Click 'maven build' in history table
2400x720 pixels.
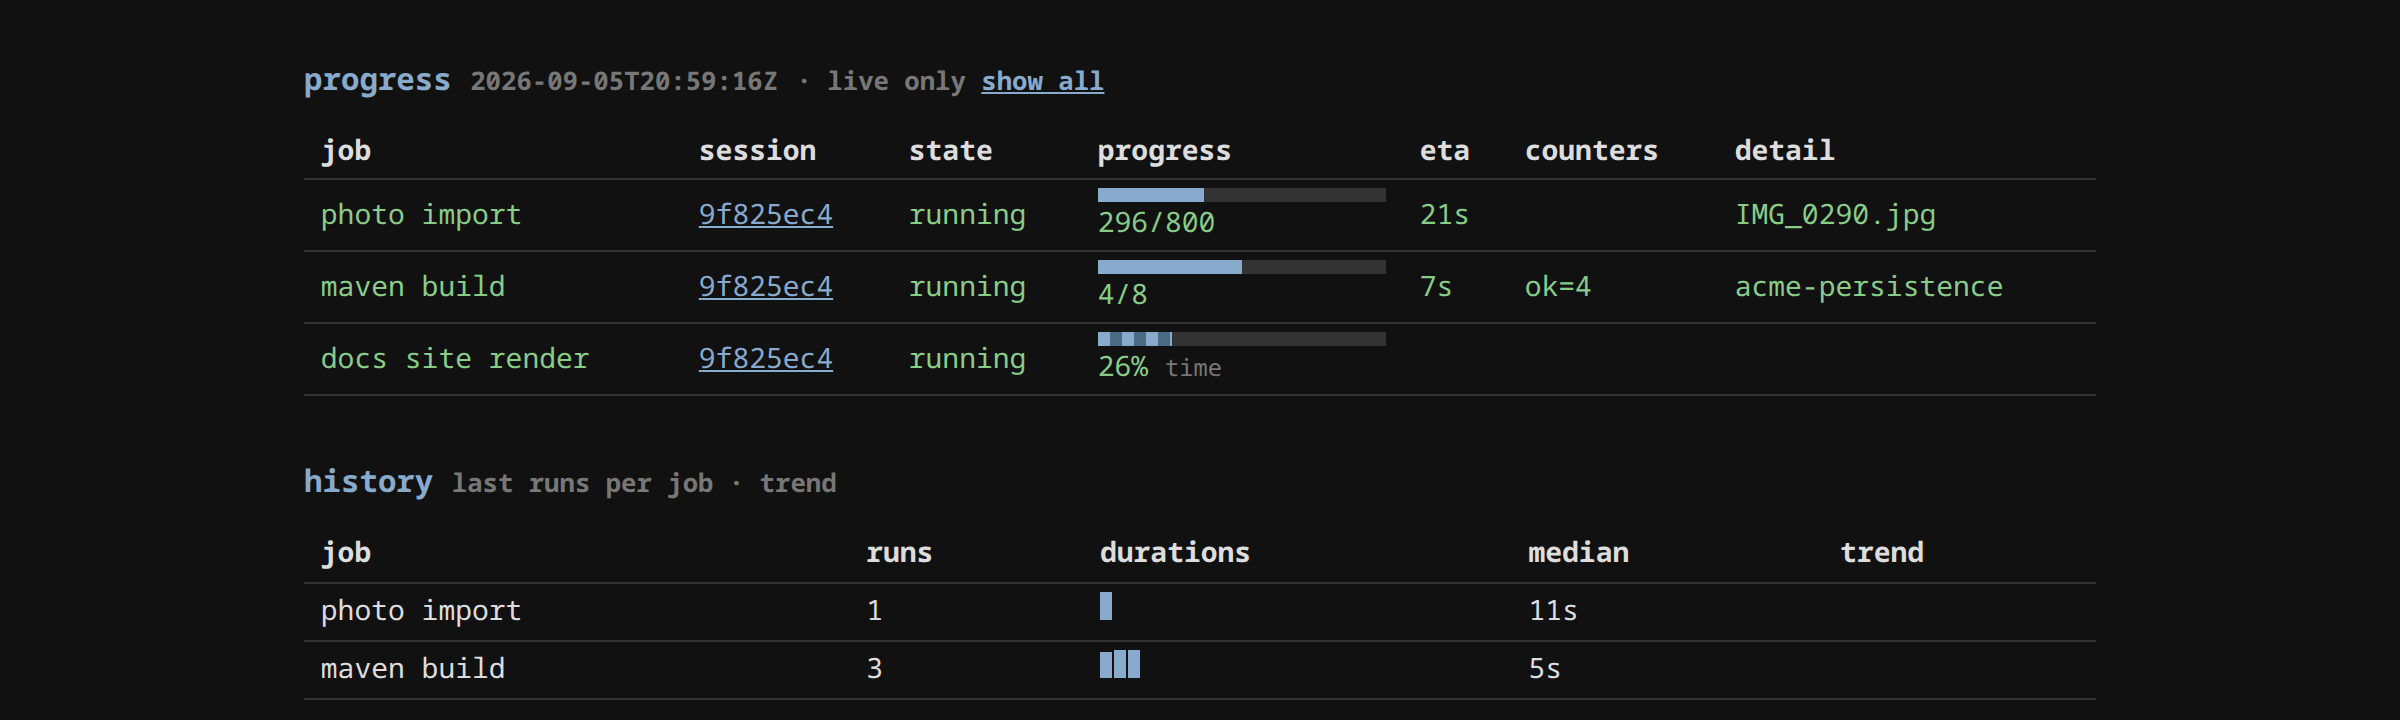click(x=413, y=669)
